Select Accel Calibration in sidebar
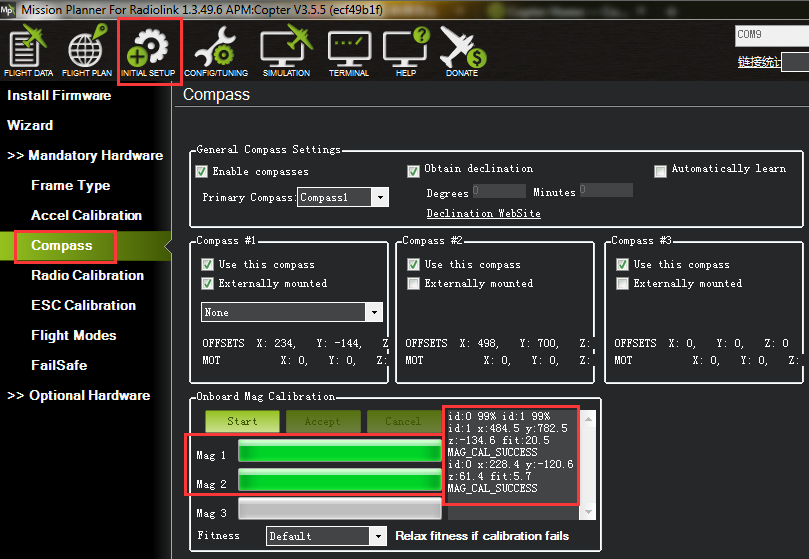 (x=86, y=215)
